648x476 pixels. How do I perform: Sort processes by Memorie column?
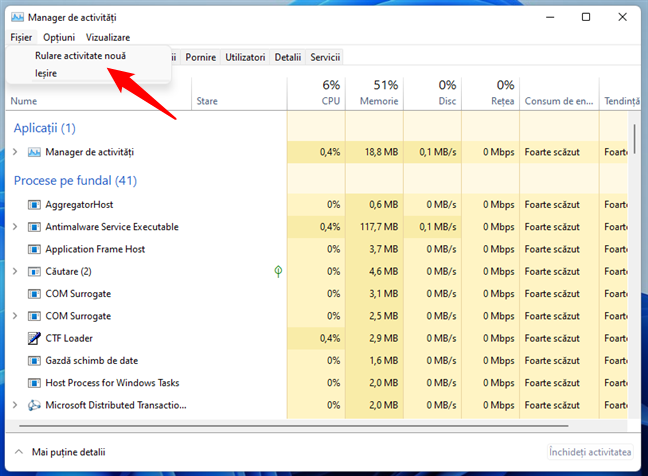pos(374,94)
